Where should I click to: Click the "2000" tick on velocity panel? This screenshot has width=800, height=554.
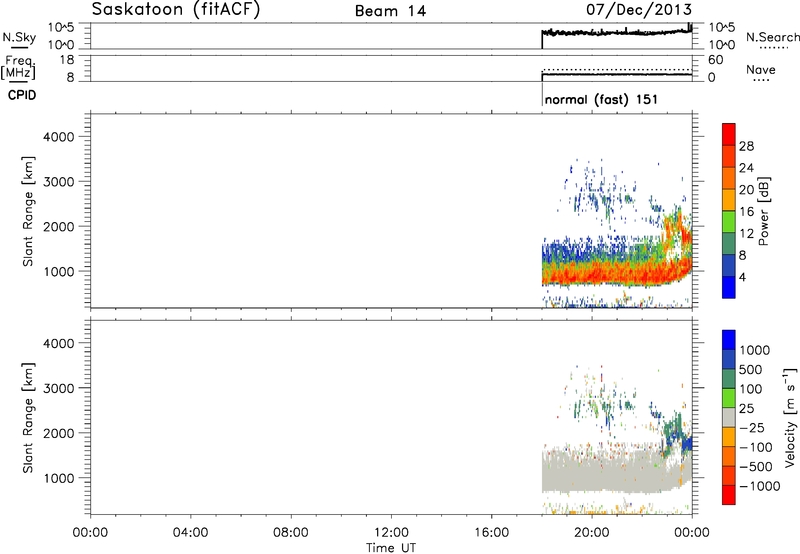(59, 433)
